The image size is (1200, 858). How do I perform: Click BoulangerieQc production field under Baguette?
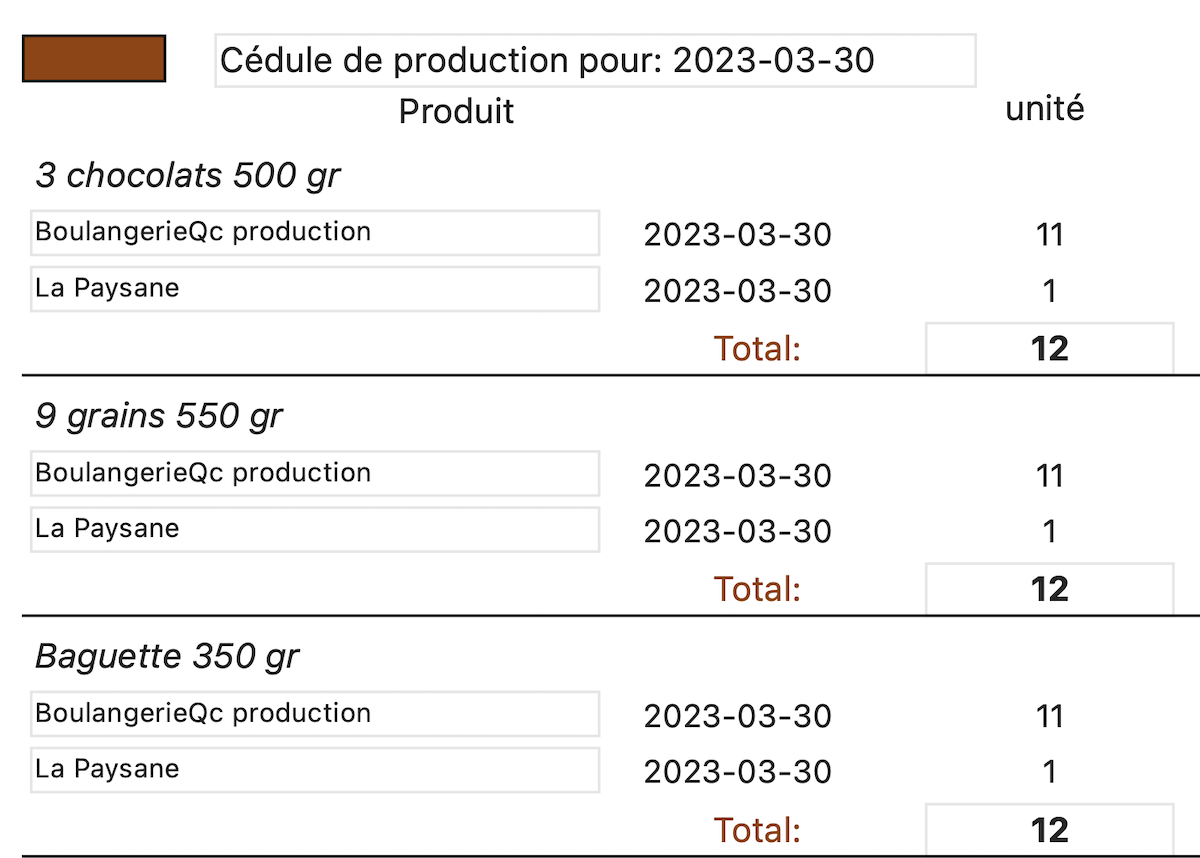315,714
